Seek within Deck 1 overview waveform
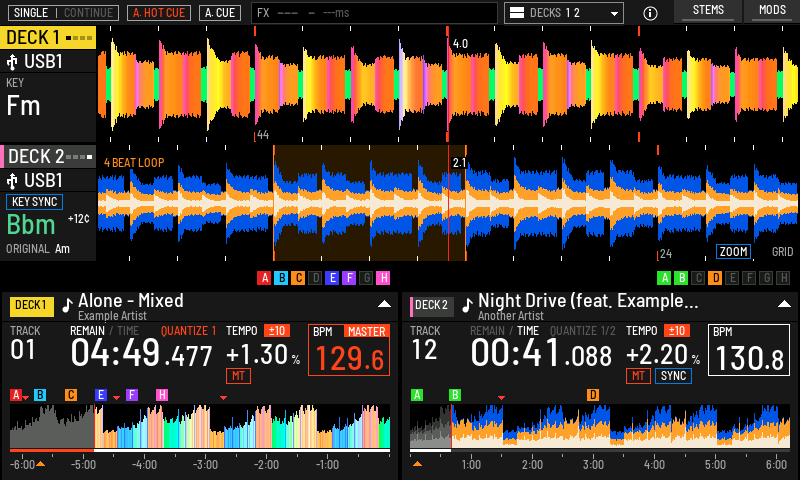The image size is (800, 480). pyautogui.click(x=200, y=426)
